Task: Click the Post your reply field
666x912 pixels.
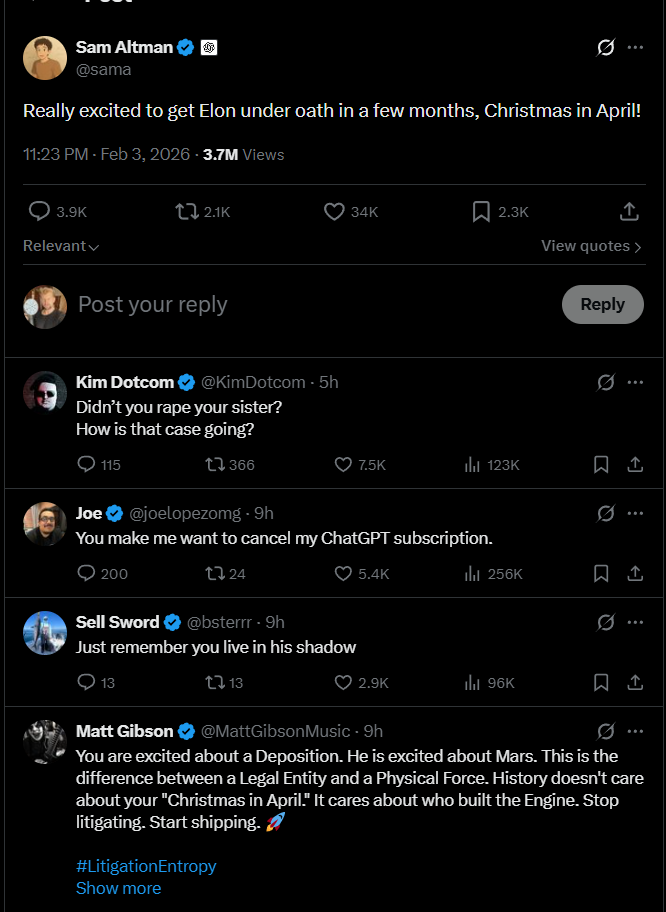Action: pos(300,305)
